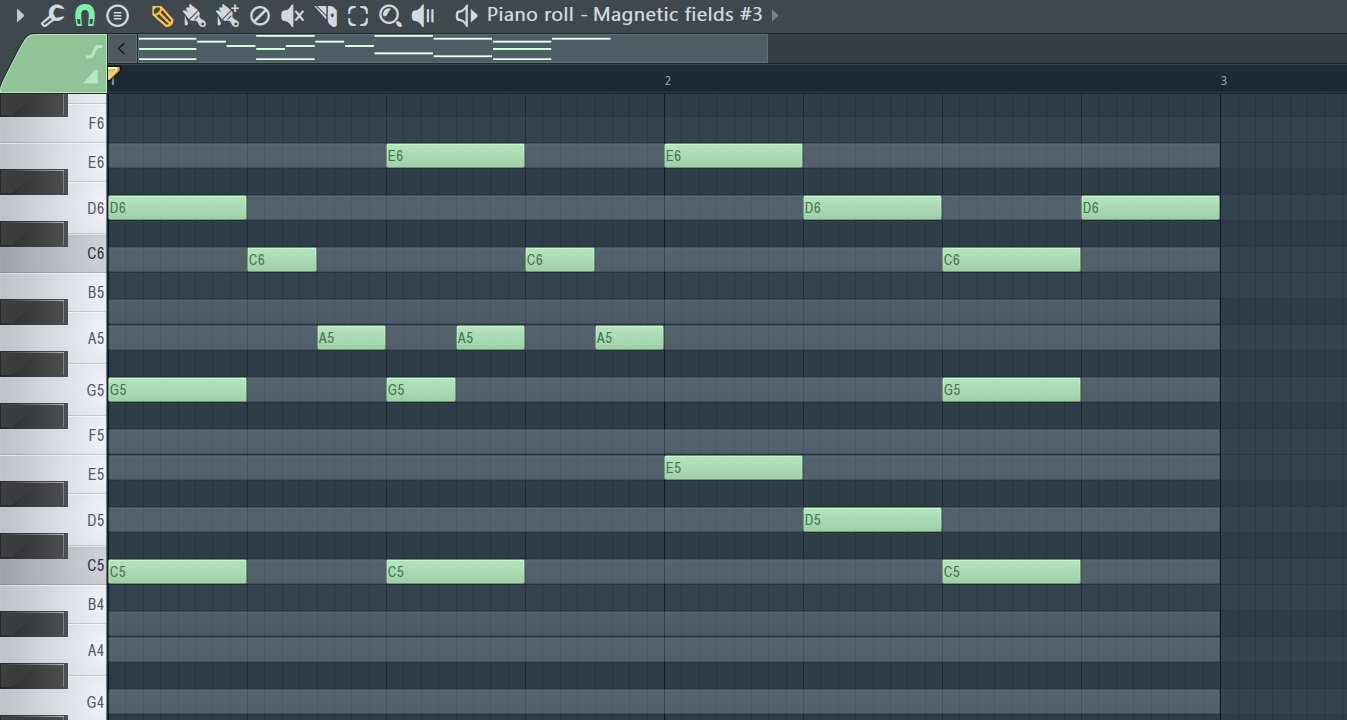Jump to bar 2 on the ruler
Viewport: 1347px width, 720px height.
click(667, 80)
